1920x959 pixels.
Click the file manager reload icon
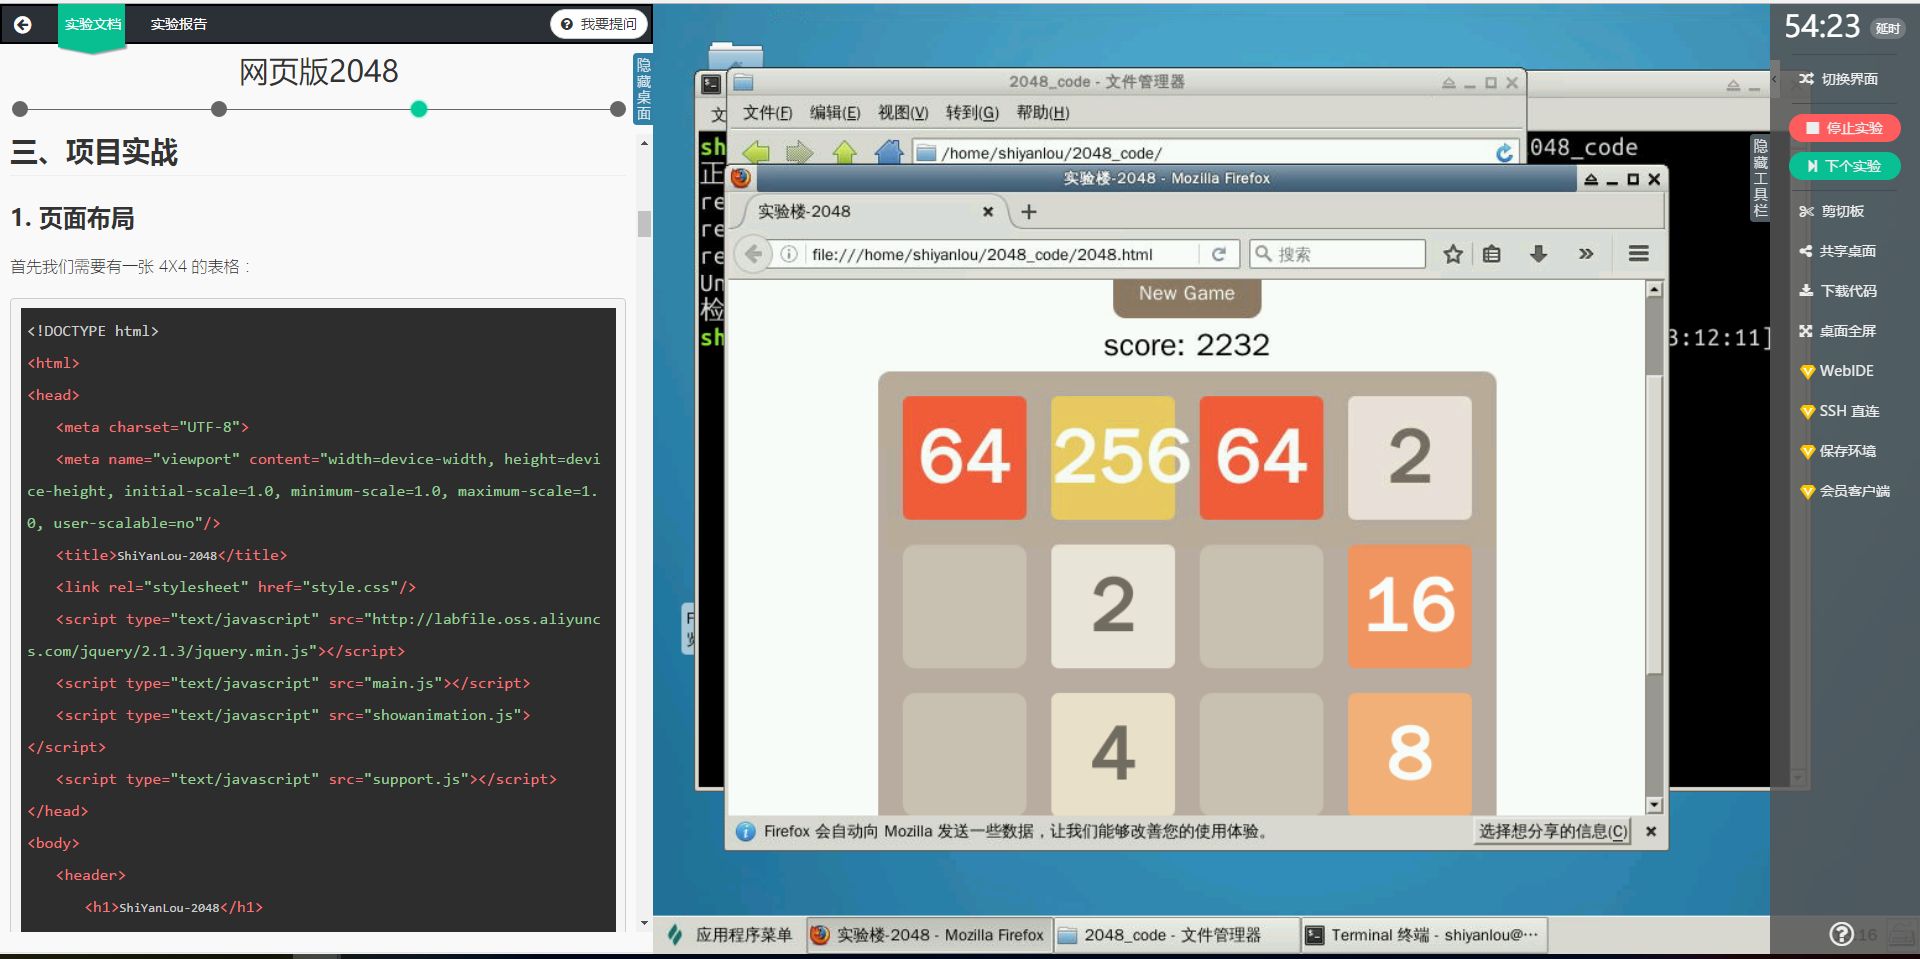pos(1504,153)
